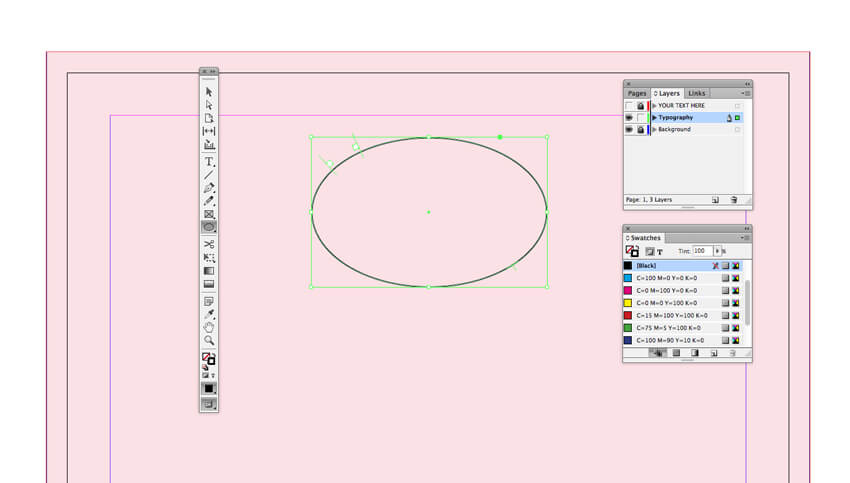Collapse the Swatches panel with double arrows
Image resolution: width=850 pixels, height=483 pixels.
pos(747,228)
